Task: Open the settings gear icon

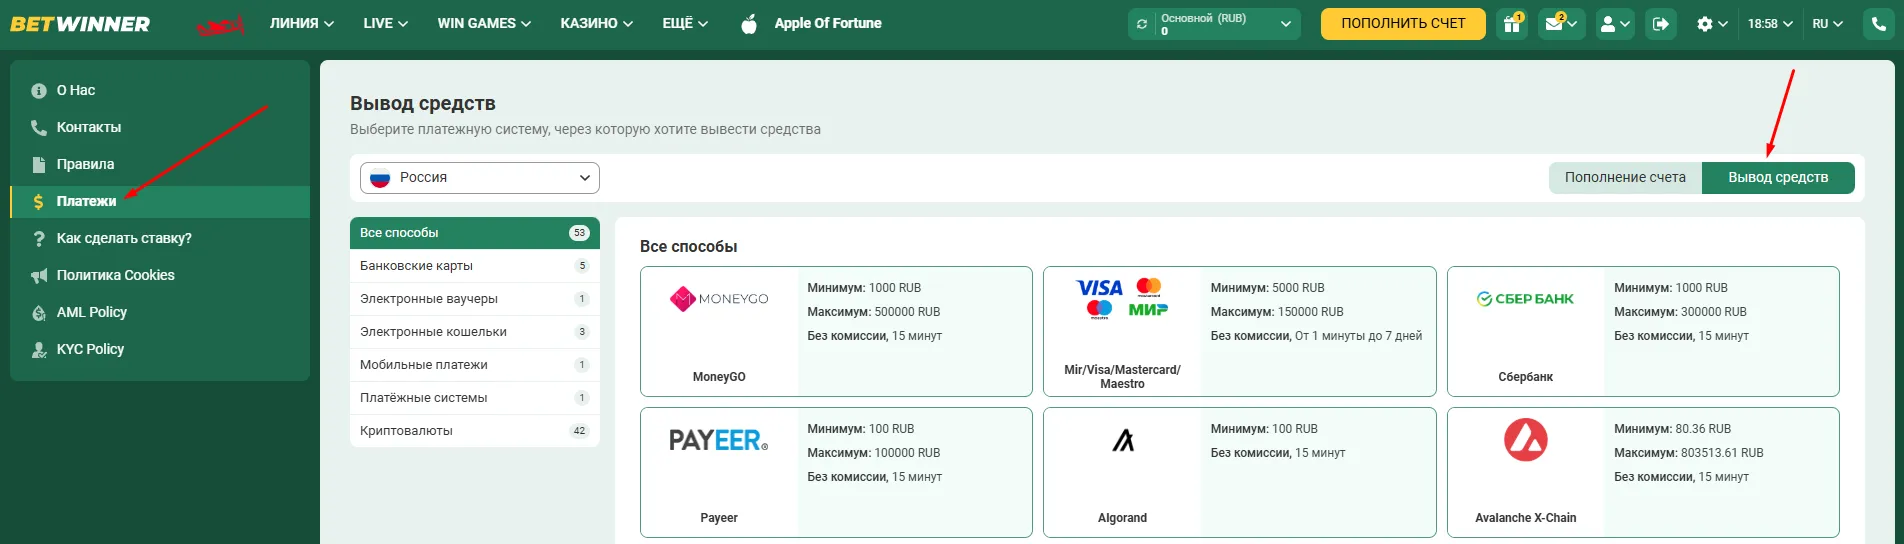Action: 1705,24
